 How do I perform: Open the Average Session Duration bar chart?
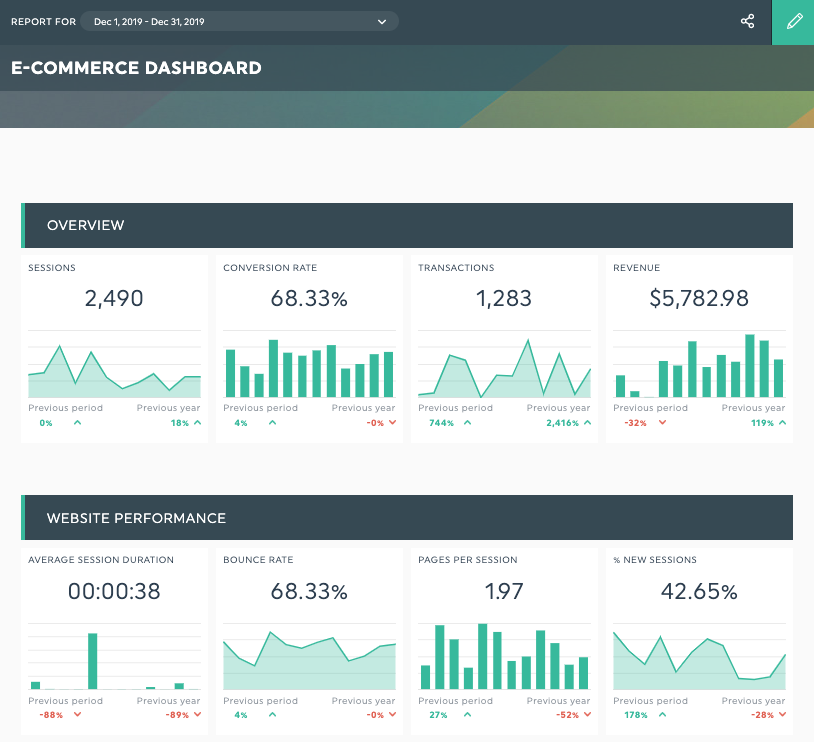pos(114,657)
